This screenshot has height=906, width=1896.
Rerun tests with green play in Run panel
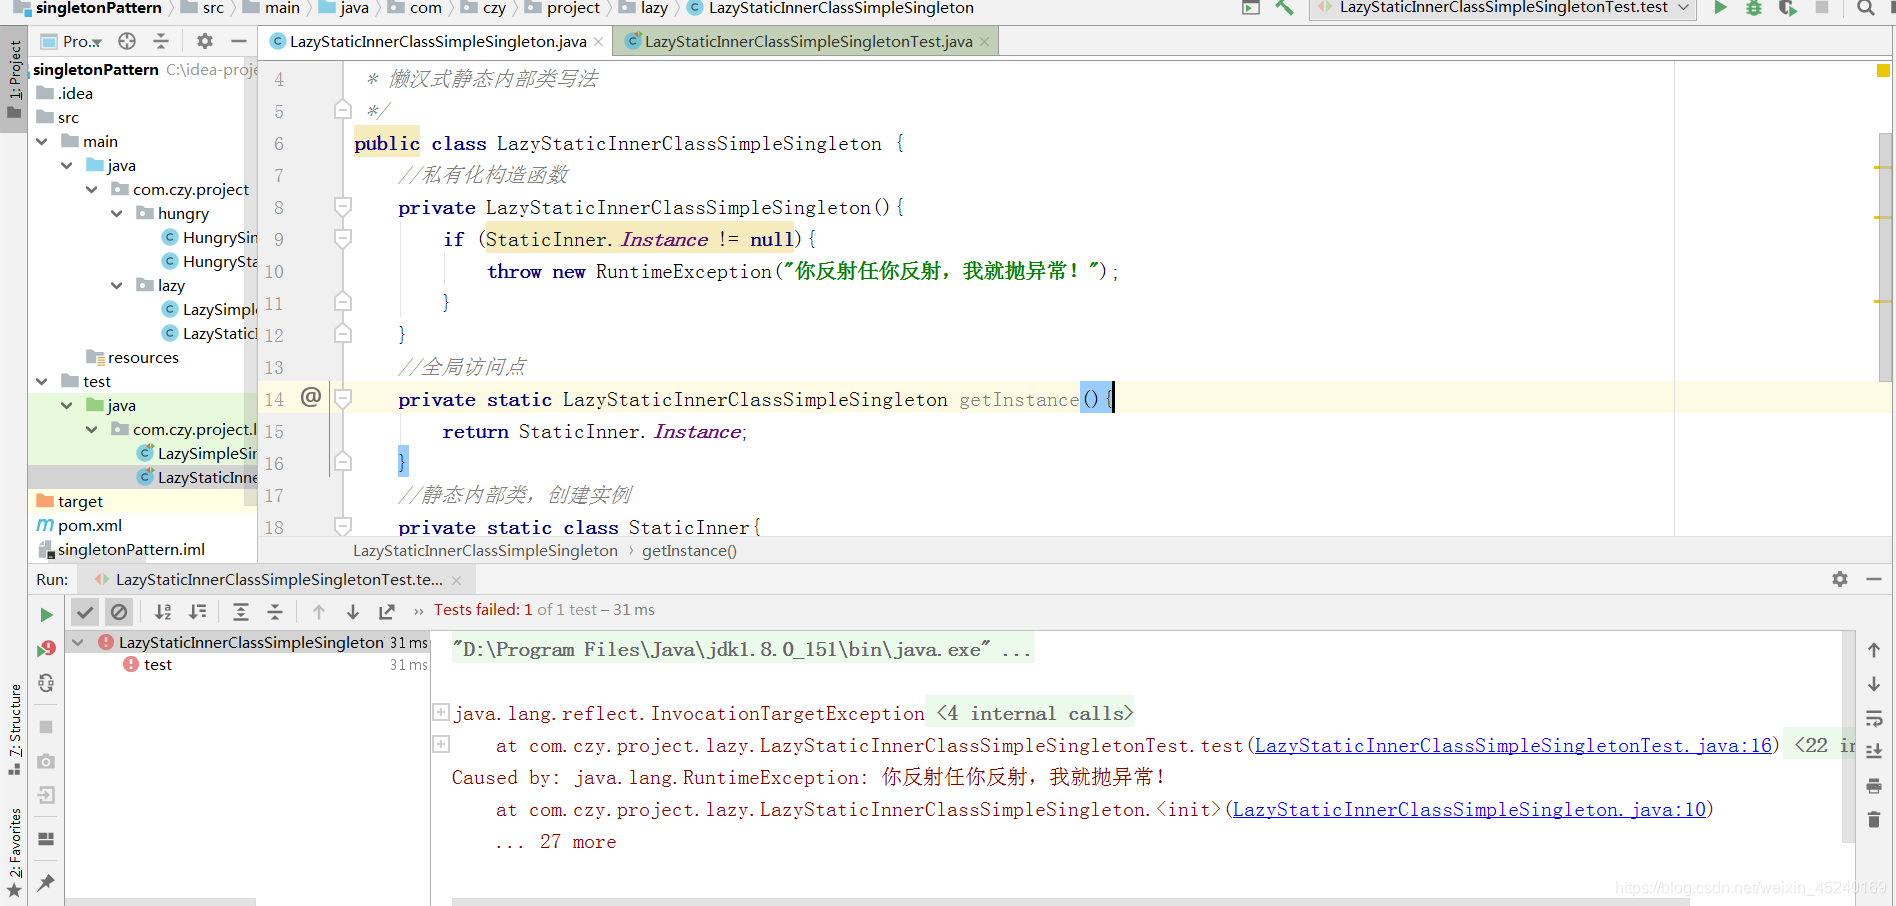[x=46, y=614]
